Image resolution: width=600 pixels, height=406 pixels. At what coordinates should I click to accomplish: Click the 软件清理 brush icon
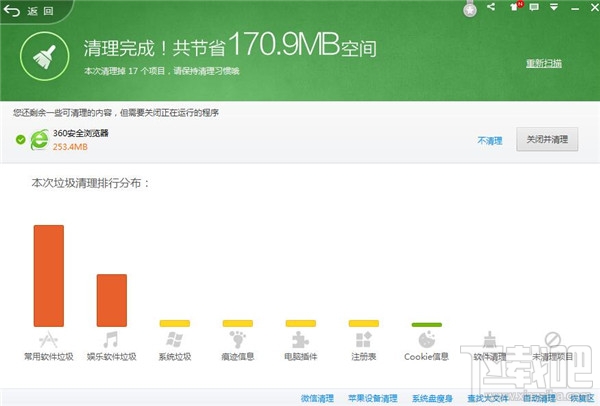489,340
